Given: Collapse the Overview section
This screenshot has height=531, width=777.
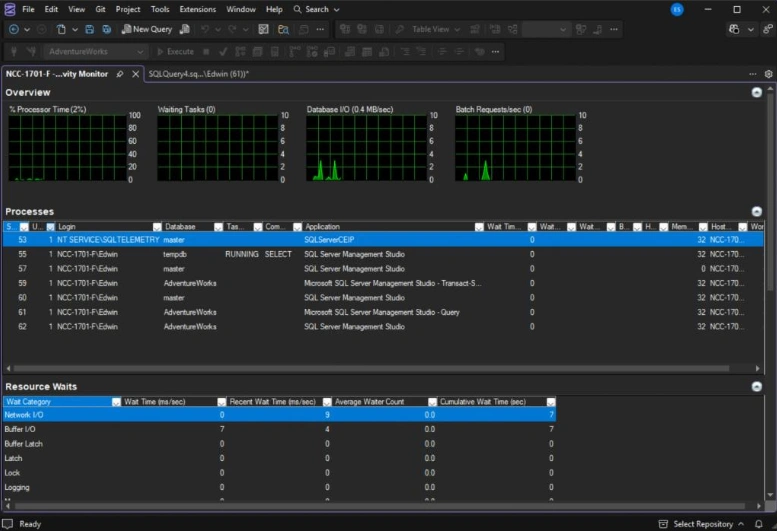Looking at the screenshot, I should (x=756, y=93).
